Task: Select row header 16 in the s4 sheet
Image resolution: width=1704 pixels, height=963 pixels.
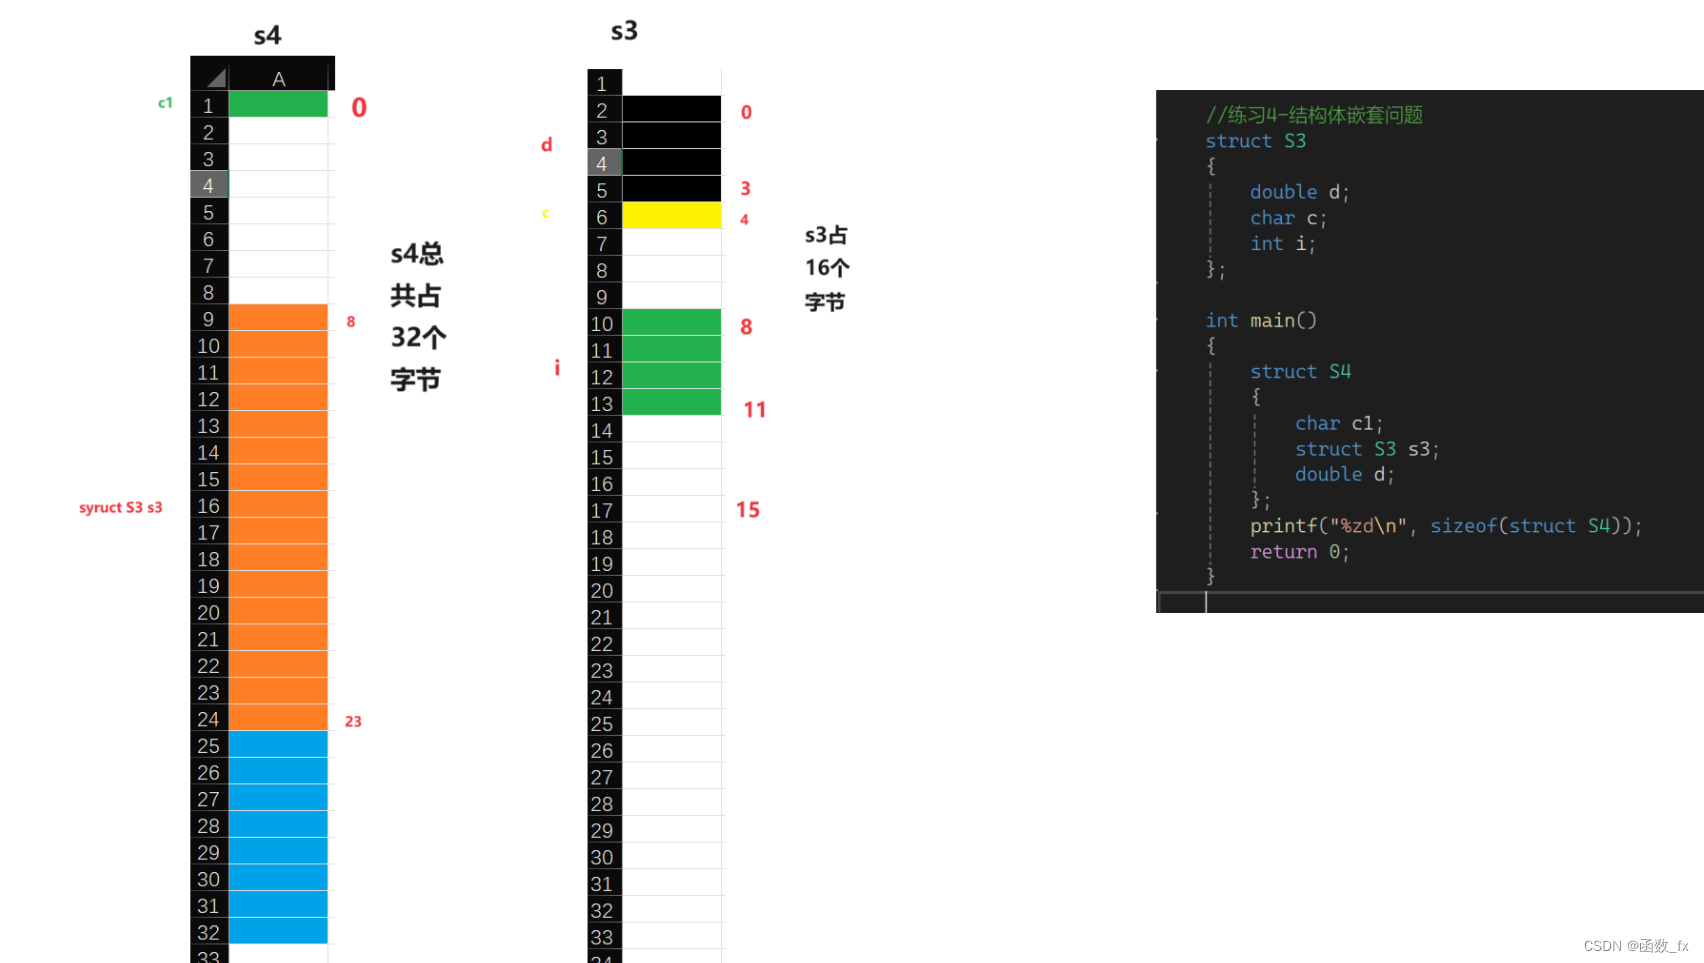Action: click(209, 505)
